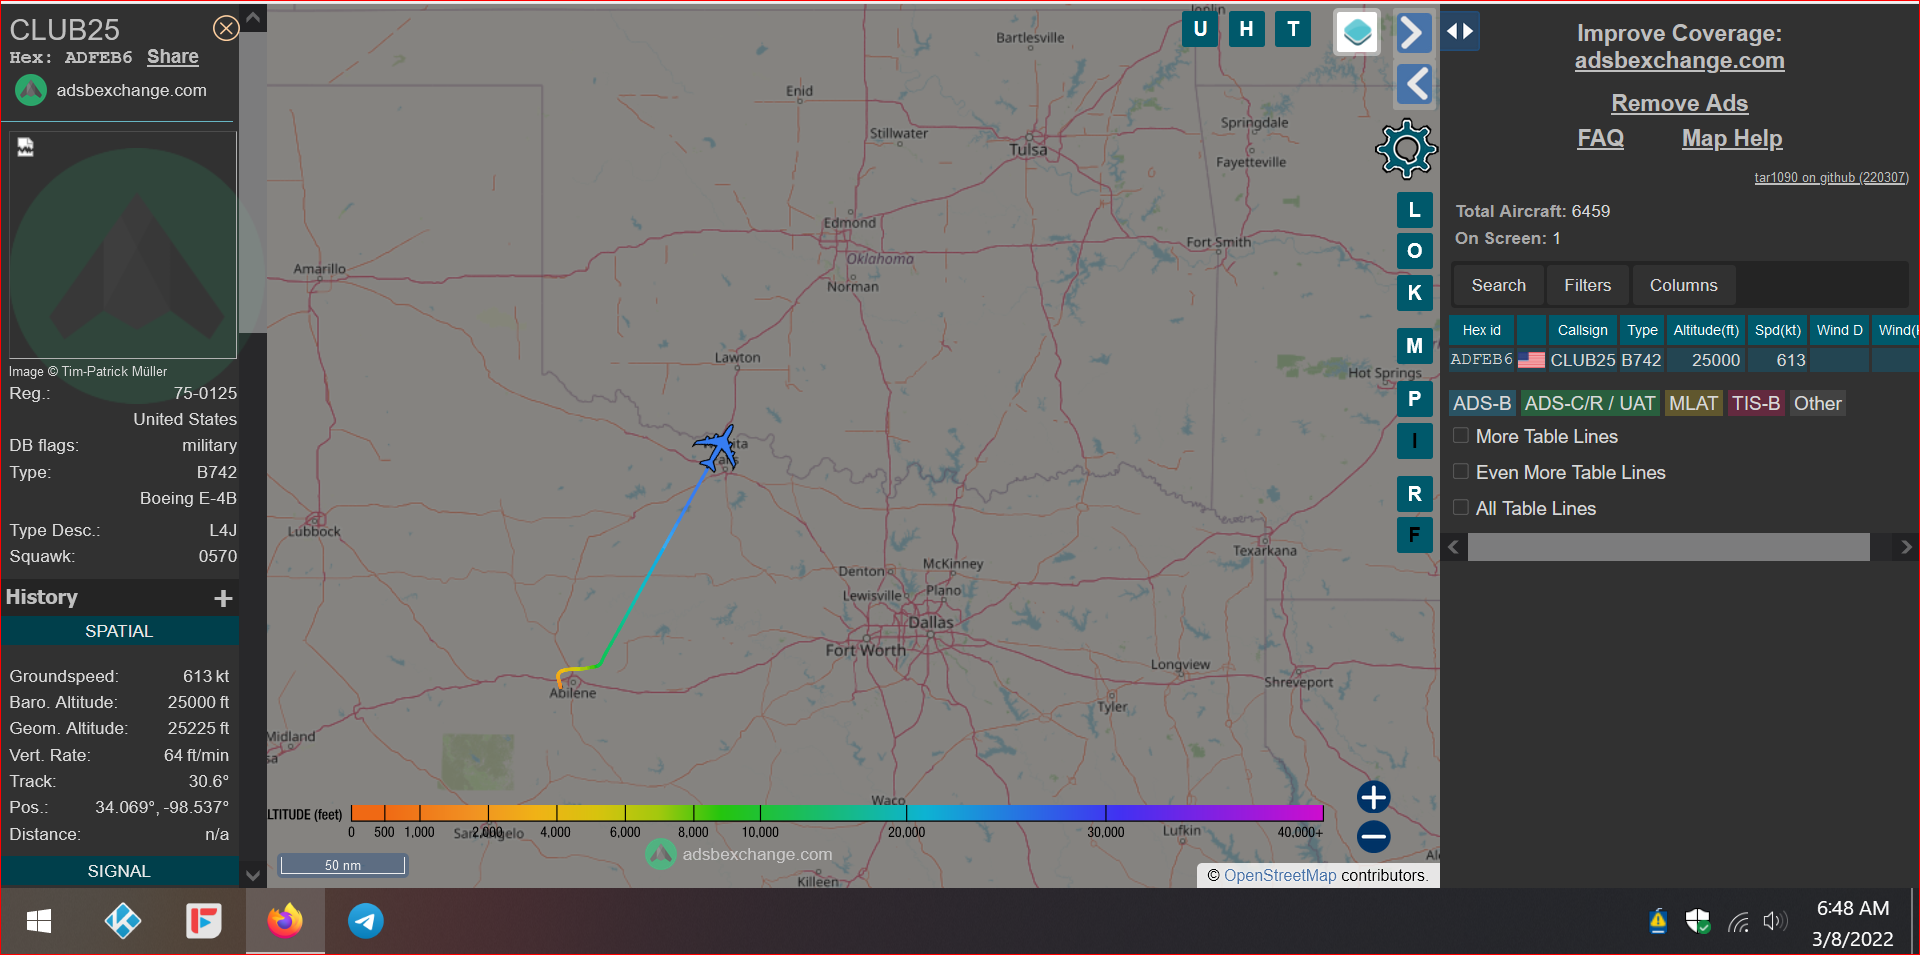Check Even More Table Lines
1920x955 pixels.
pos(1461,472)
